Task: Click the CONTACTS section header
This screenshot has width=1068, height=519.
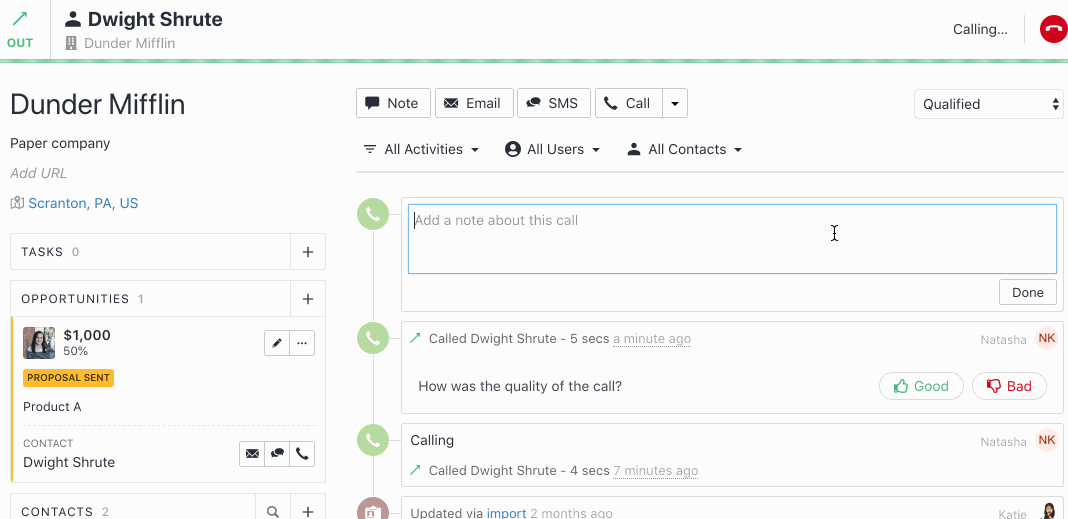Action: (x=134, y=512)
